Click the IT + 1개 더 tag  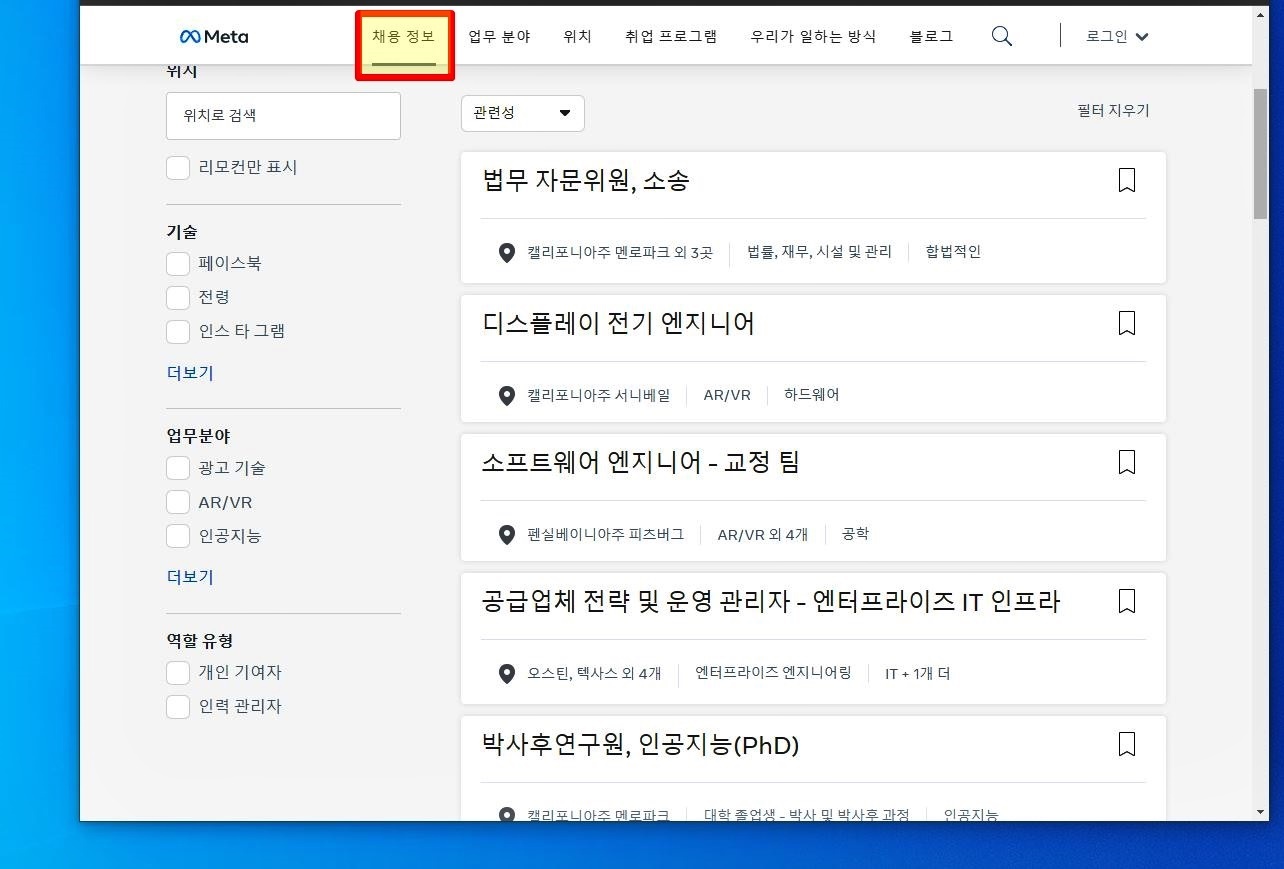[x=917, y=674]
